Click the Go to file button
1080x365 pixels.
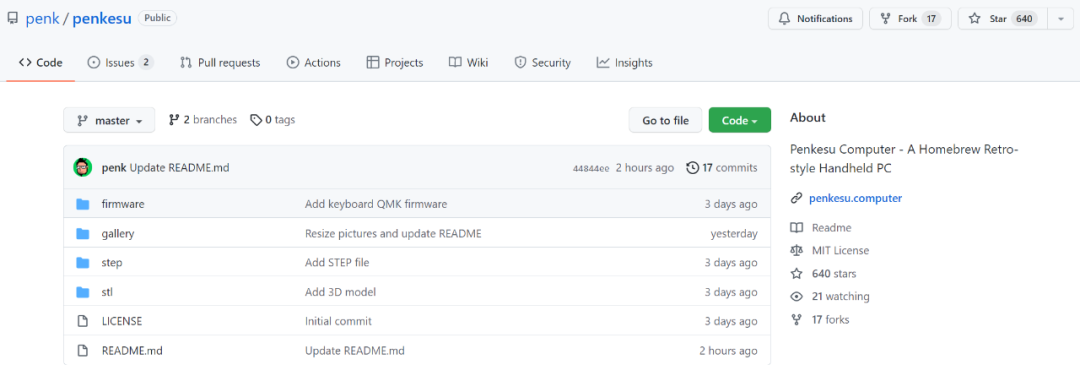point(665,121)
